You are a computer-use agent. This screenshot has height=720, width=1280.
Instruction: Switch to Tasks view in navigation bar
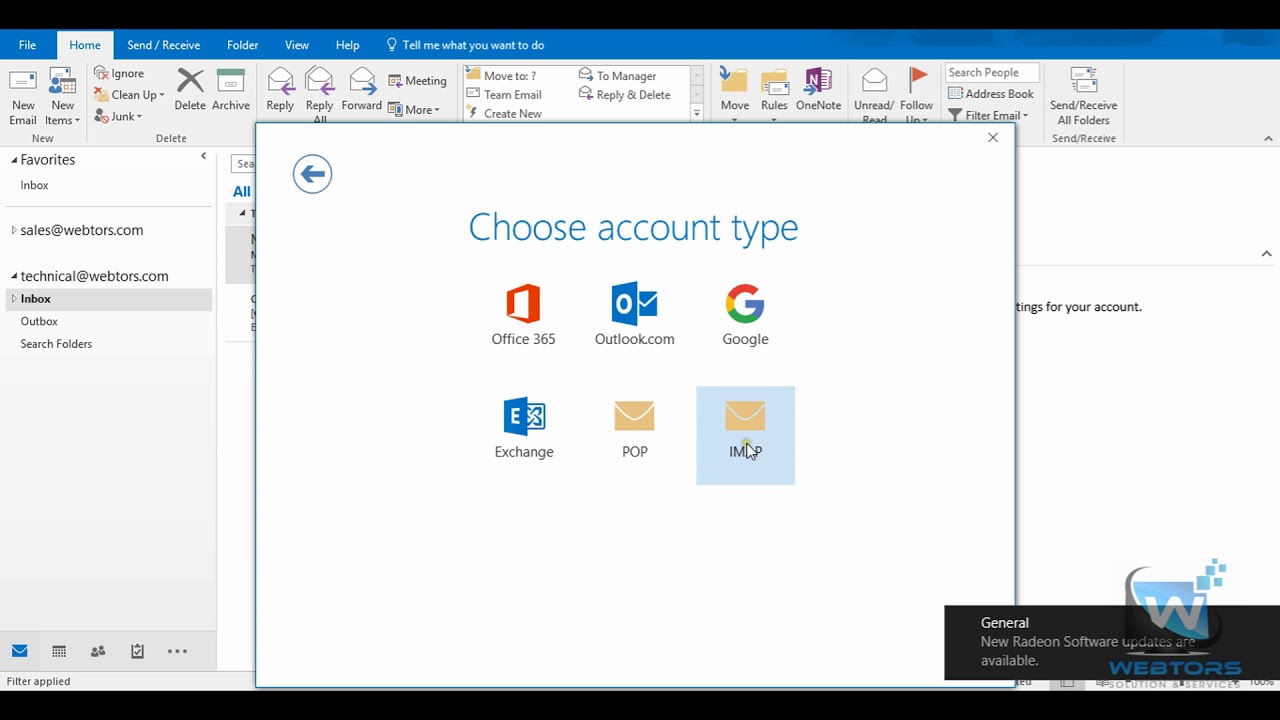(137, 651)
